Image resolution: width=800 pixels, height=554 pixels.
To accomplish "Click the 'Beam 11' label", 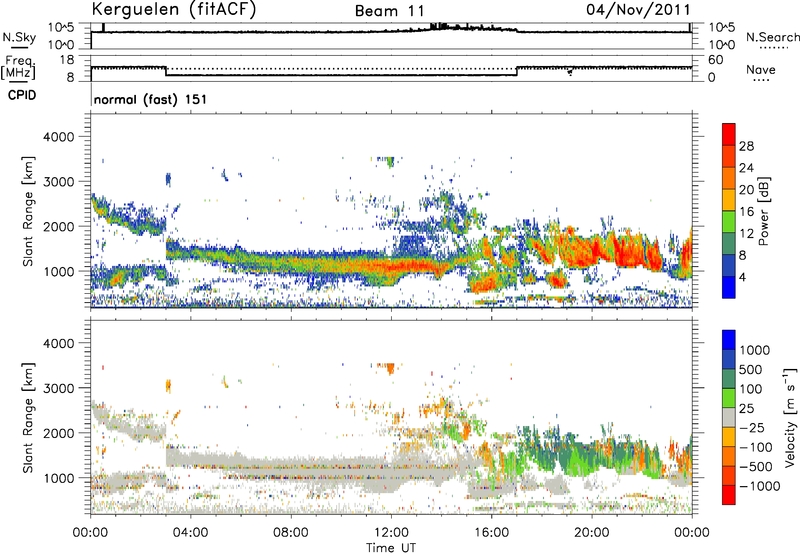I will click(389, 11).
